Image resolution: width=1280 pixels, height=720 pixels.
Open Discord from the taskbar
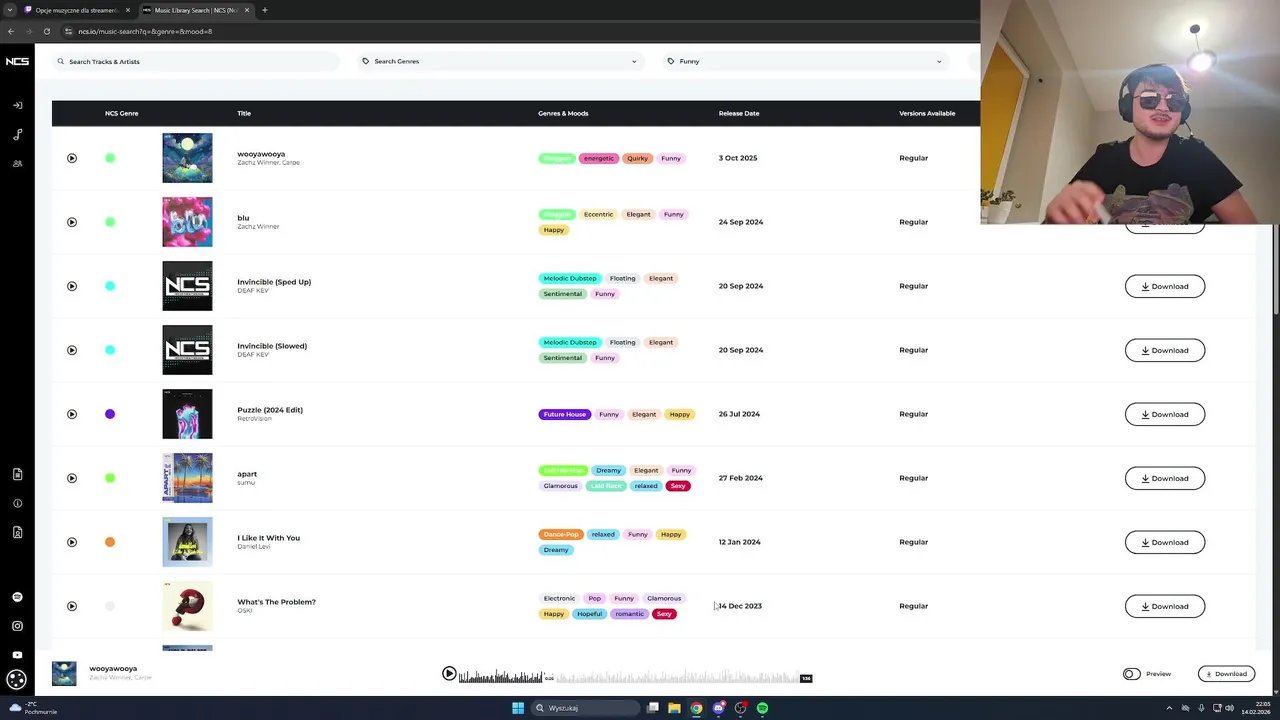click(x=718, y=708)
